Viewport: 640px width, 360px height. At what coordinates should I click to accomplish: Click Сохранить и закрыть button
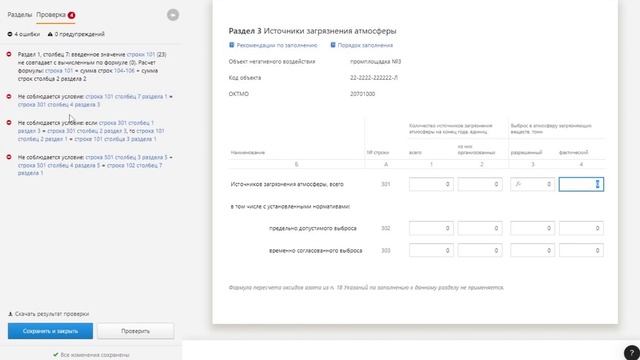[x=50, y=331]
